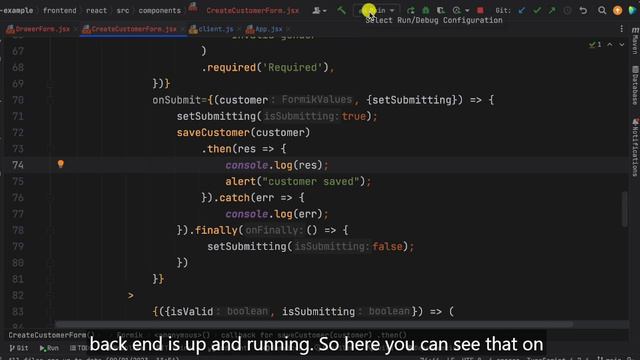Viewport: 640px width, 360px height.
Task: Click 'react' in breadcrumb path
Action: 96,10
